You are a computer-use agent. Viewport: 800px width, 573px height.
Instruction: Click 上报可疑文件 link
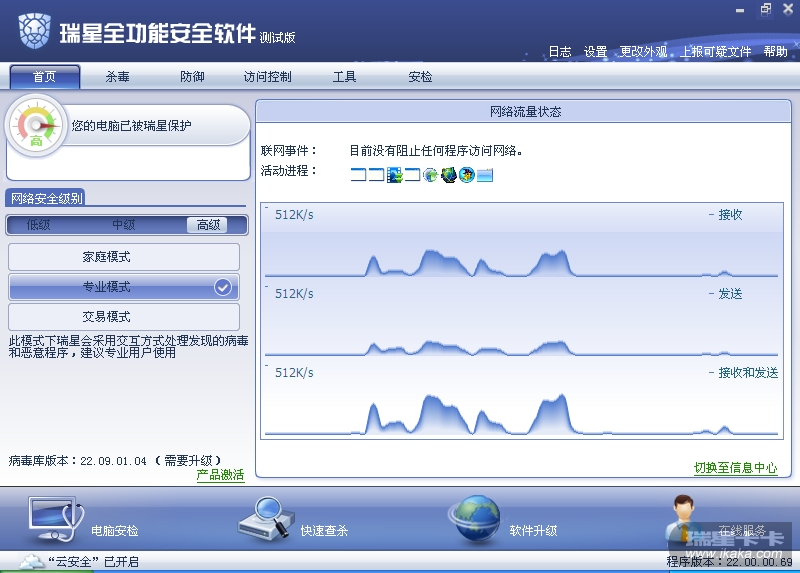click(716, 52)
